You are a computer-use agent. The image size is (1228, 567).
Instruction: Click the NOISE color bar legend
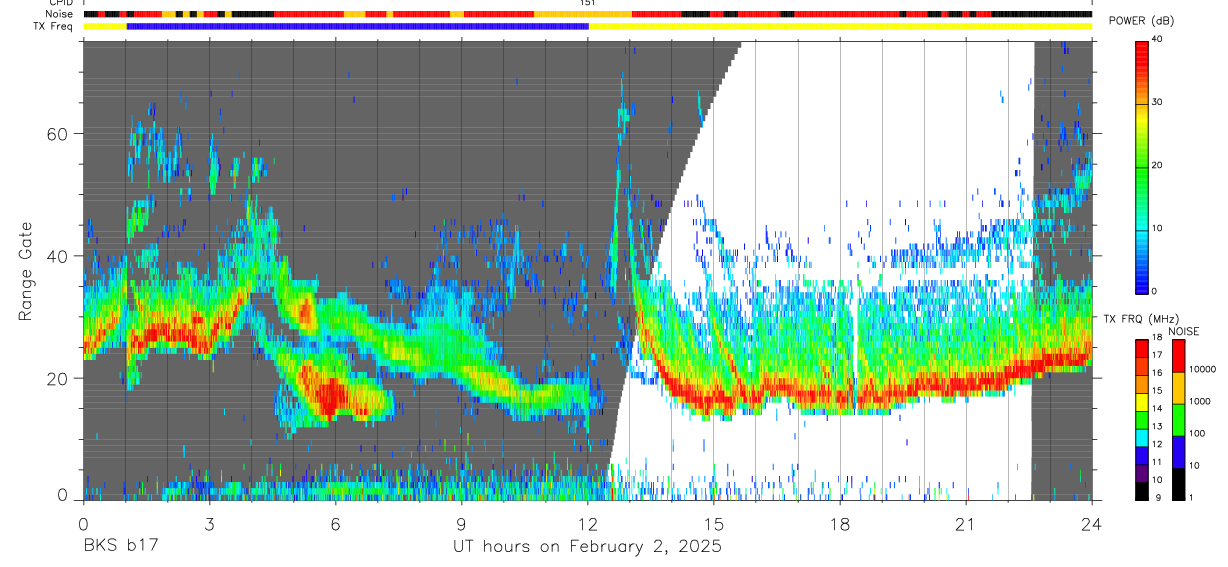pyautogui.click(x=1180, y=420)
